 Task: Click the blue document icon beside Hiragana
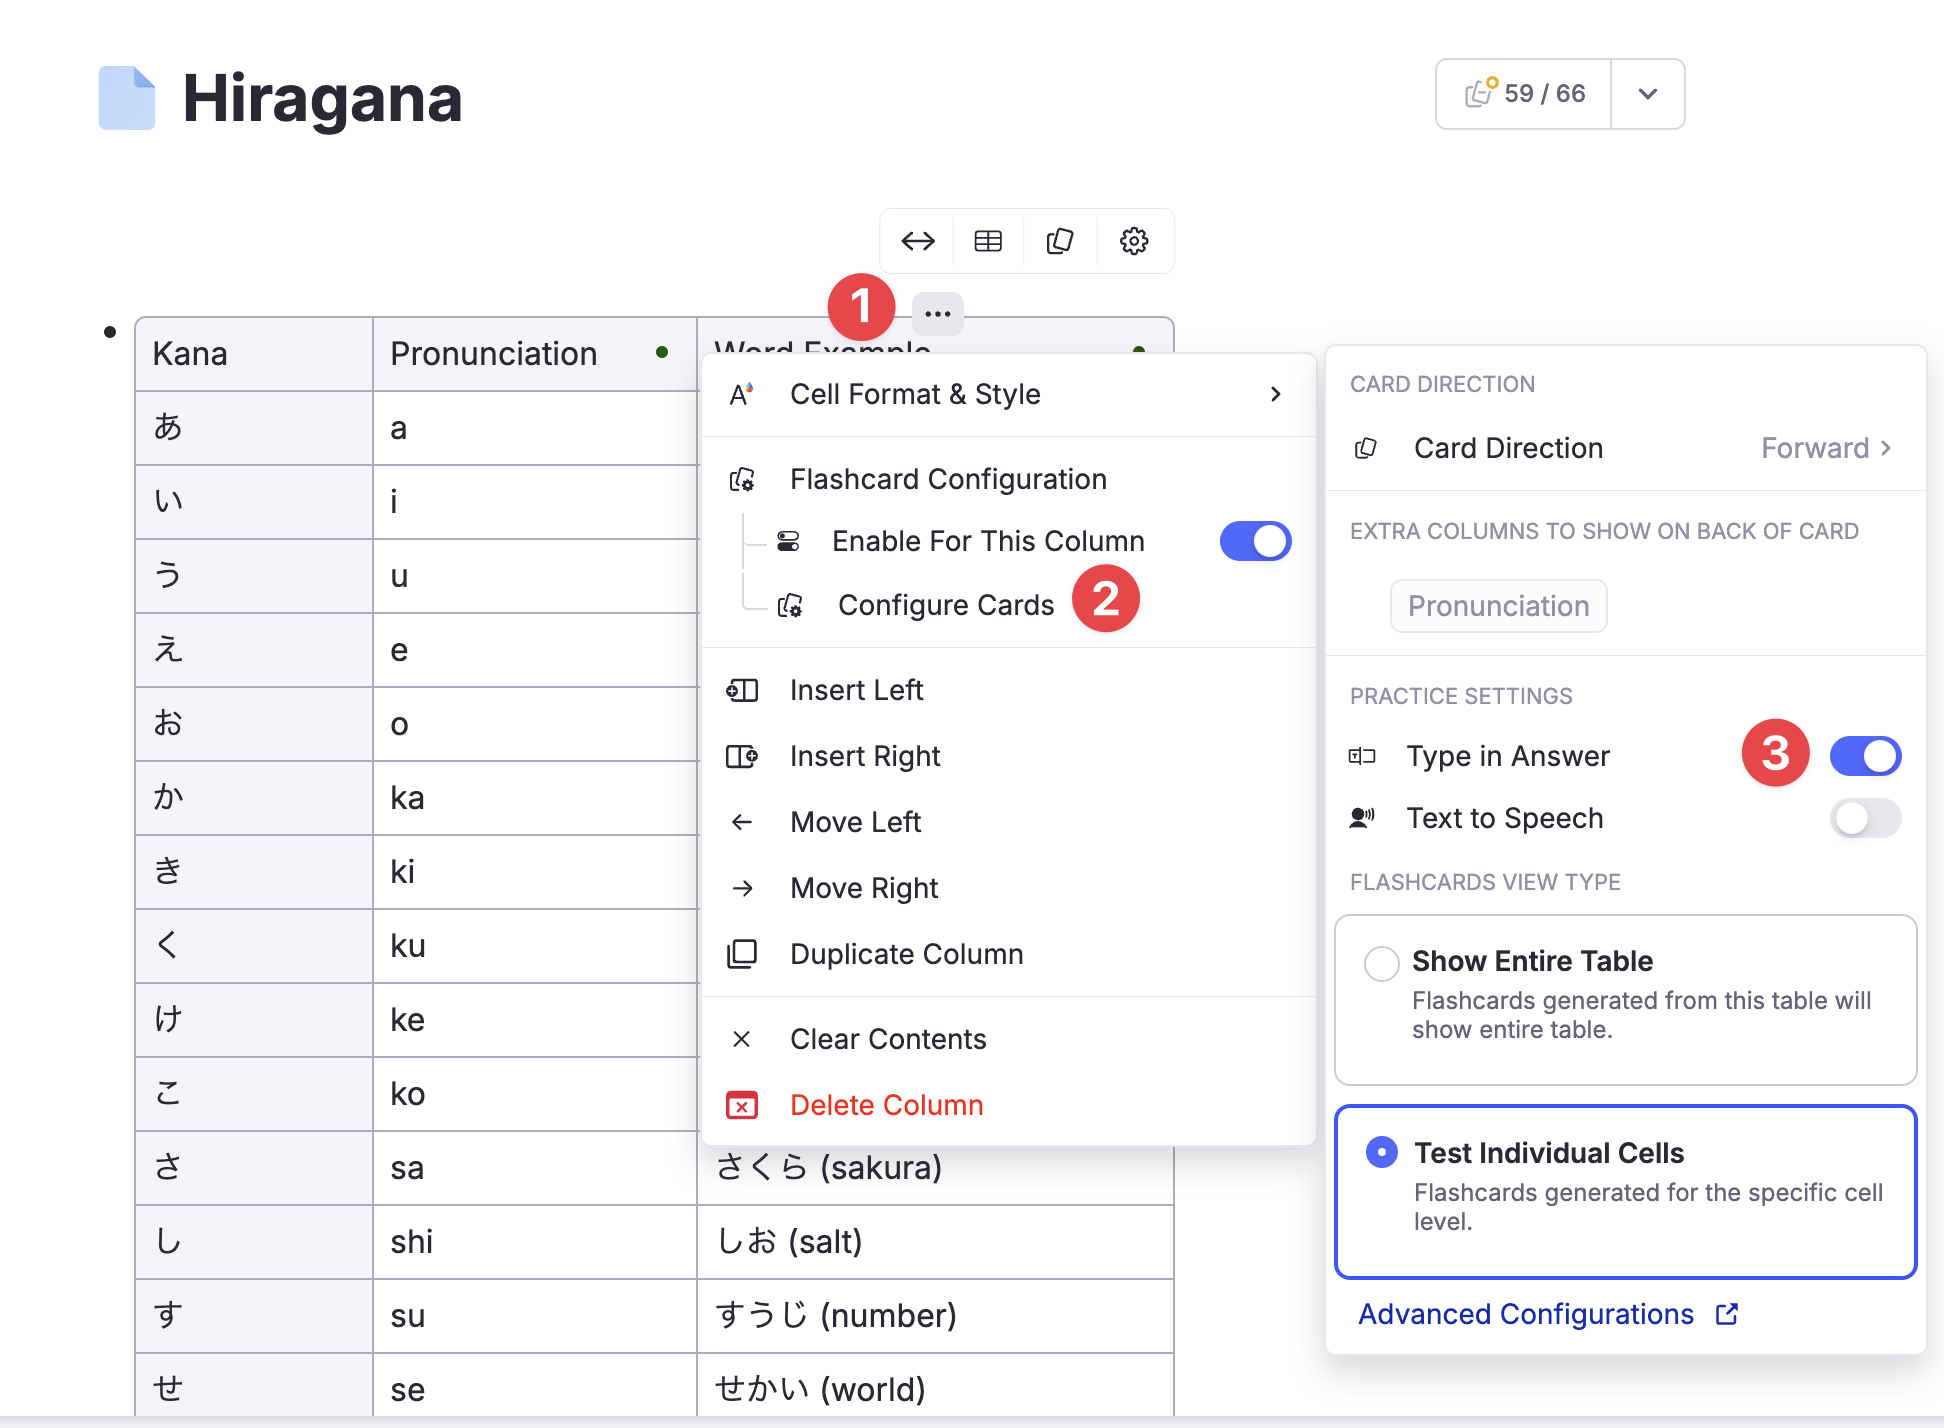pyautogui.click(x=127, y=98)
